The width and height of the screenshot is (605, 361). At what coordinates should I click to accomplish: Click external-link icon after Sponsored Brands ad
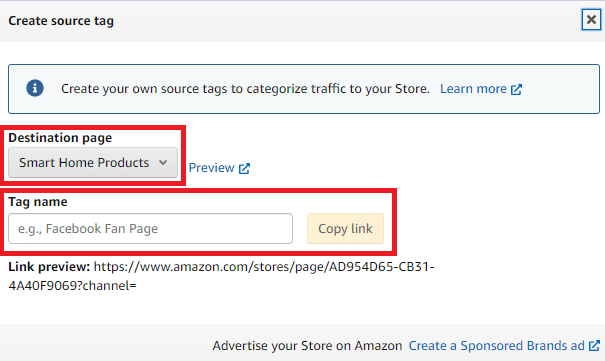pos(595,346)
